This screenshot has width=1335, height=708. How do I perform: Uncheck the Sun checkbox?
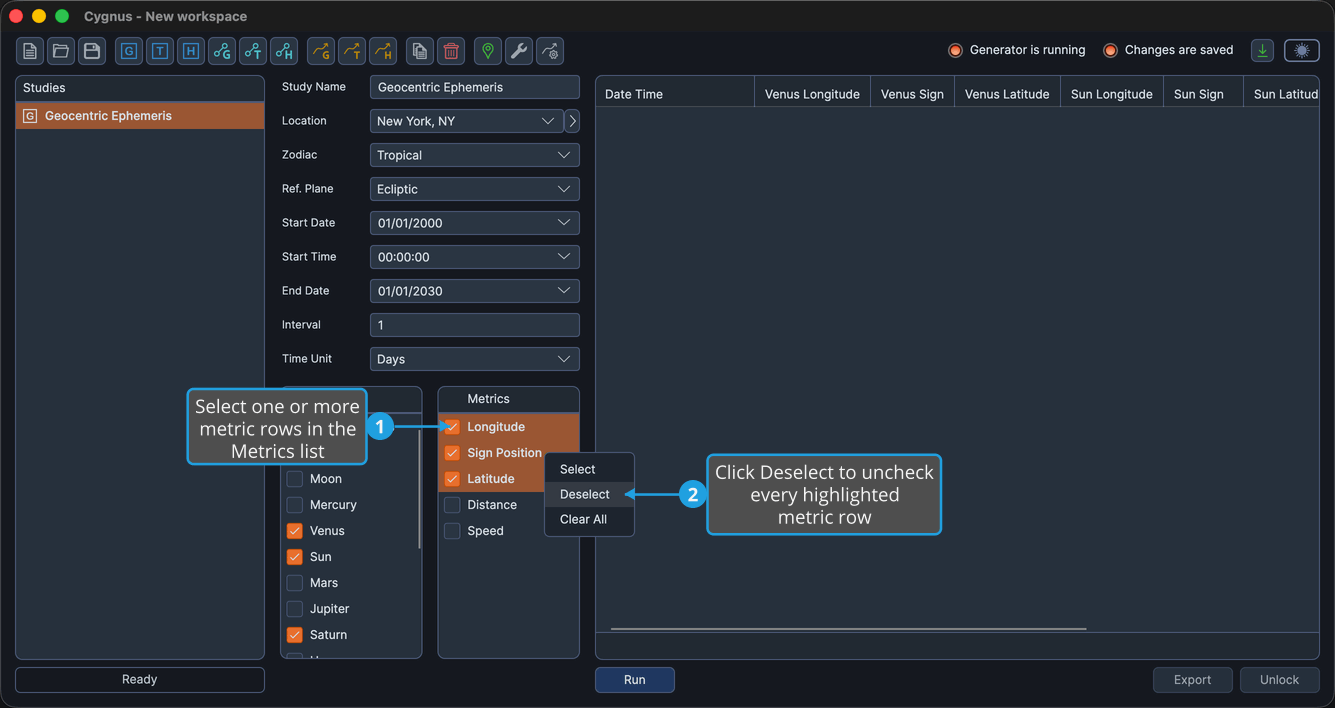coord(295,557)
